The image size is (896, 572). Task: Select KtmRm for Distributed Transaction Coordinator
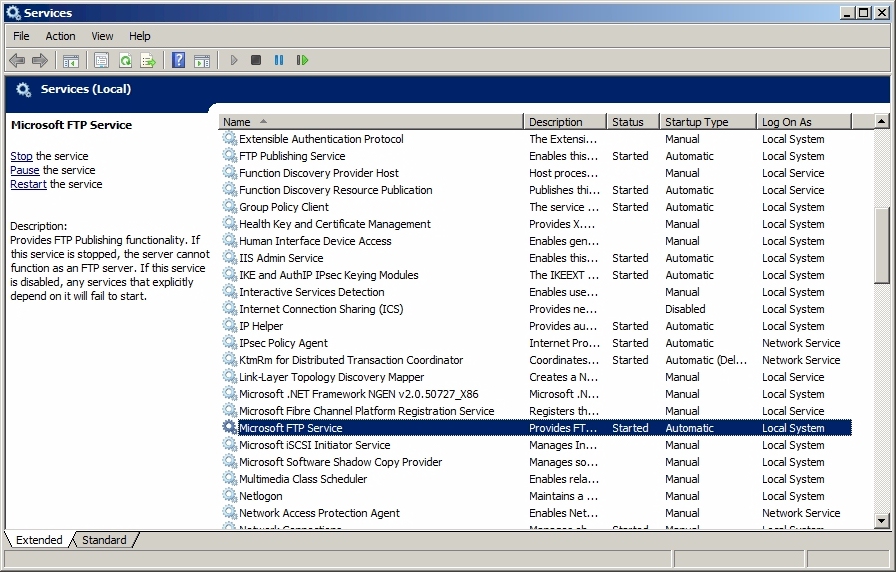click(351, 360)
